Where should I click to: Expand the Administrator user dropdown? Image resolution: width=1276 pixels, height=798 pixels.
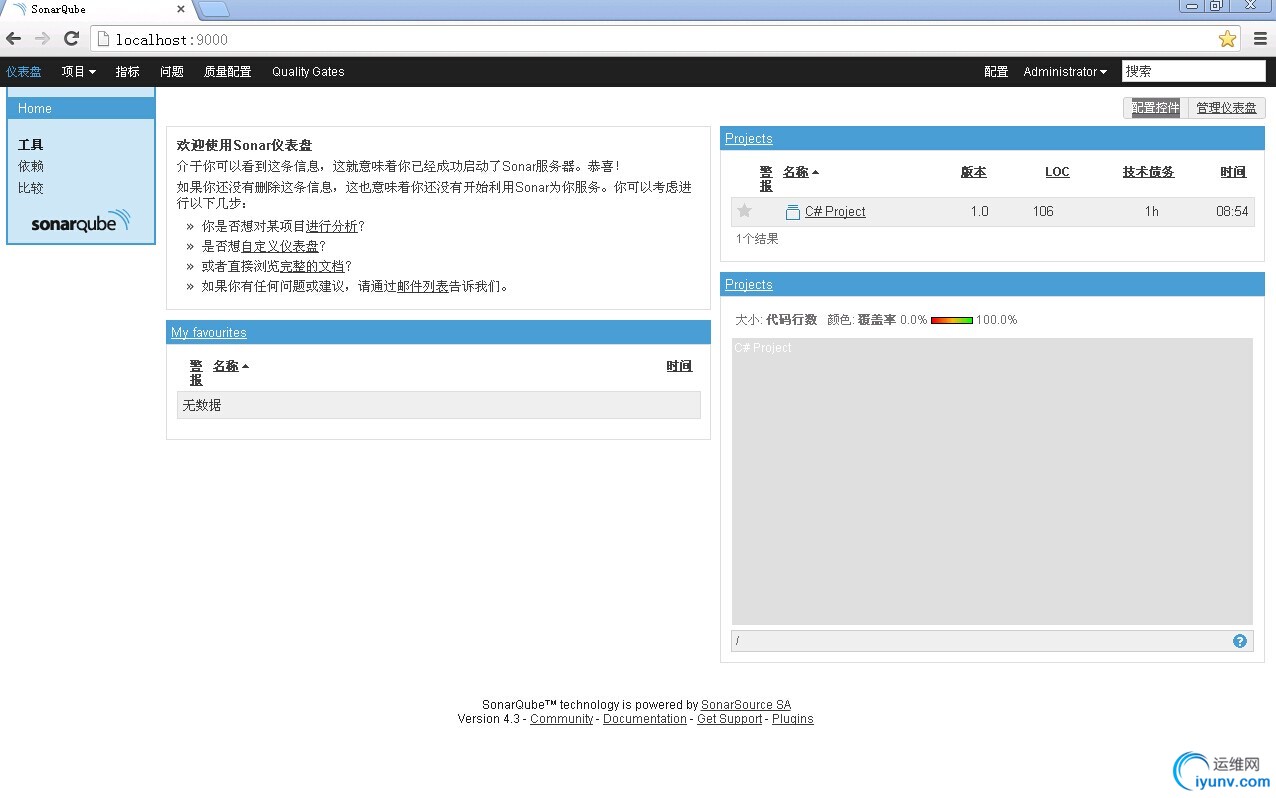(1065, 72)
